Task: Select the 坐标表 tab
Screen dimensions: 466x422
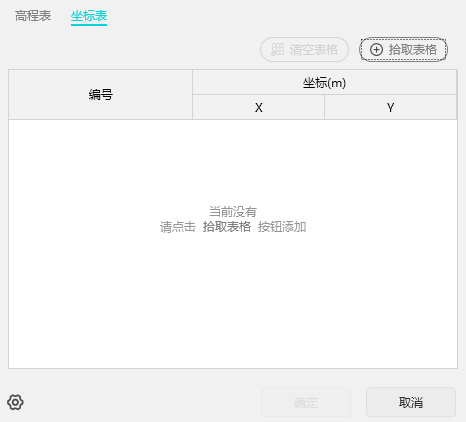Action: click(89, 17)
